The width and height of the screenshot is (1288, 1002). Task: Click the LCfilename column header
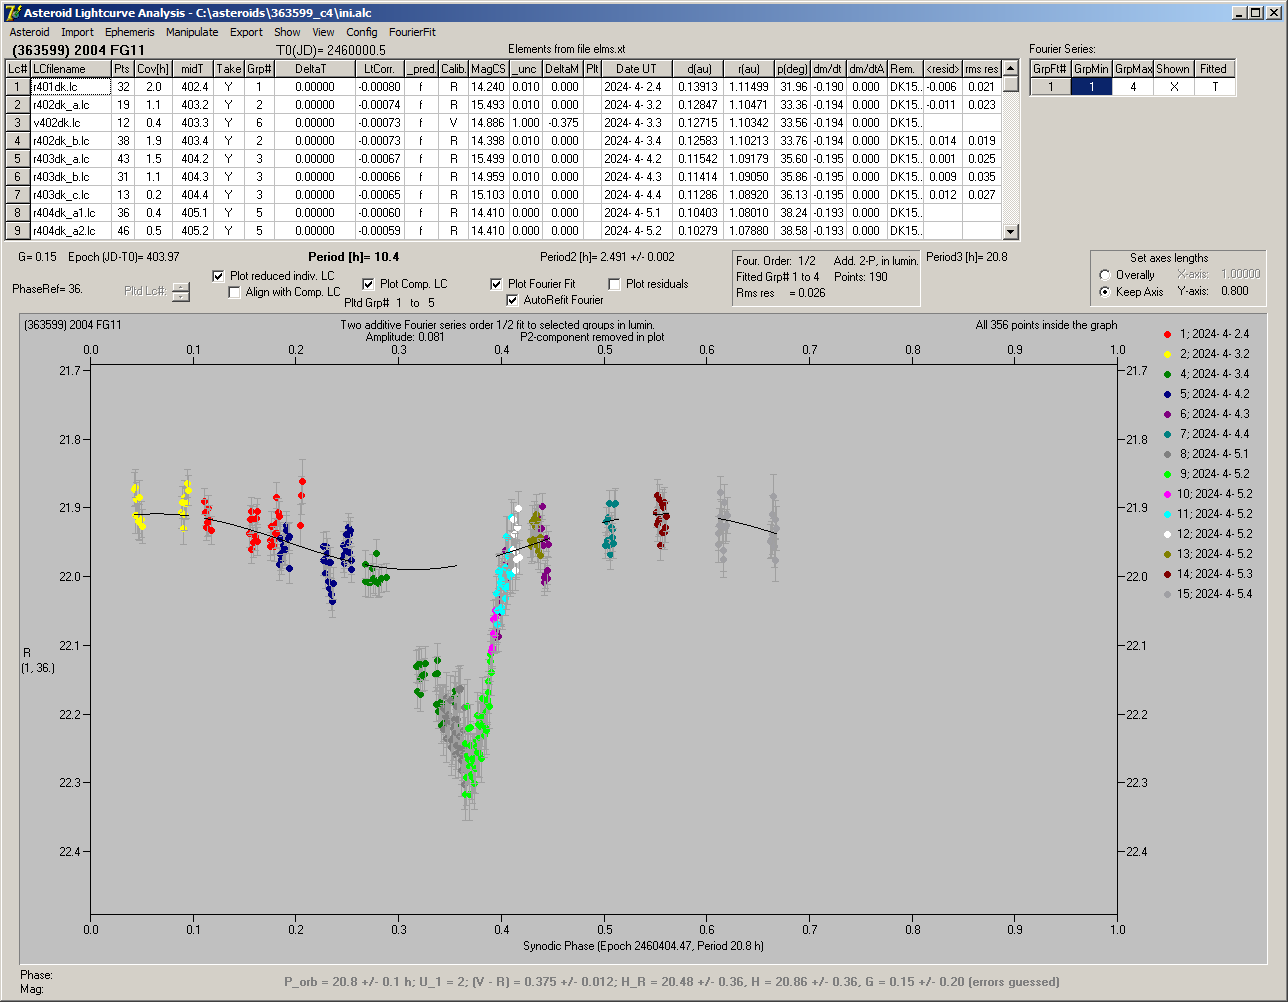[x=70, y=69]
